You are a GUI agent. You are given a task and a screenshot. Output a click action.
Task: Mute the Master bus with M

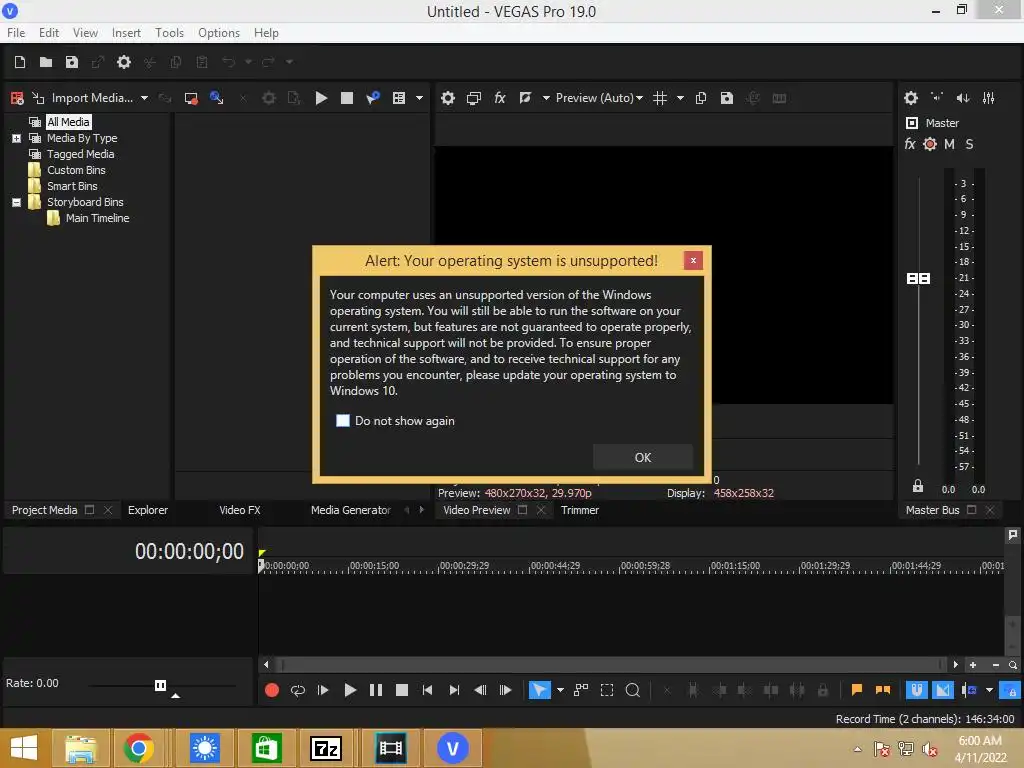950,144
